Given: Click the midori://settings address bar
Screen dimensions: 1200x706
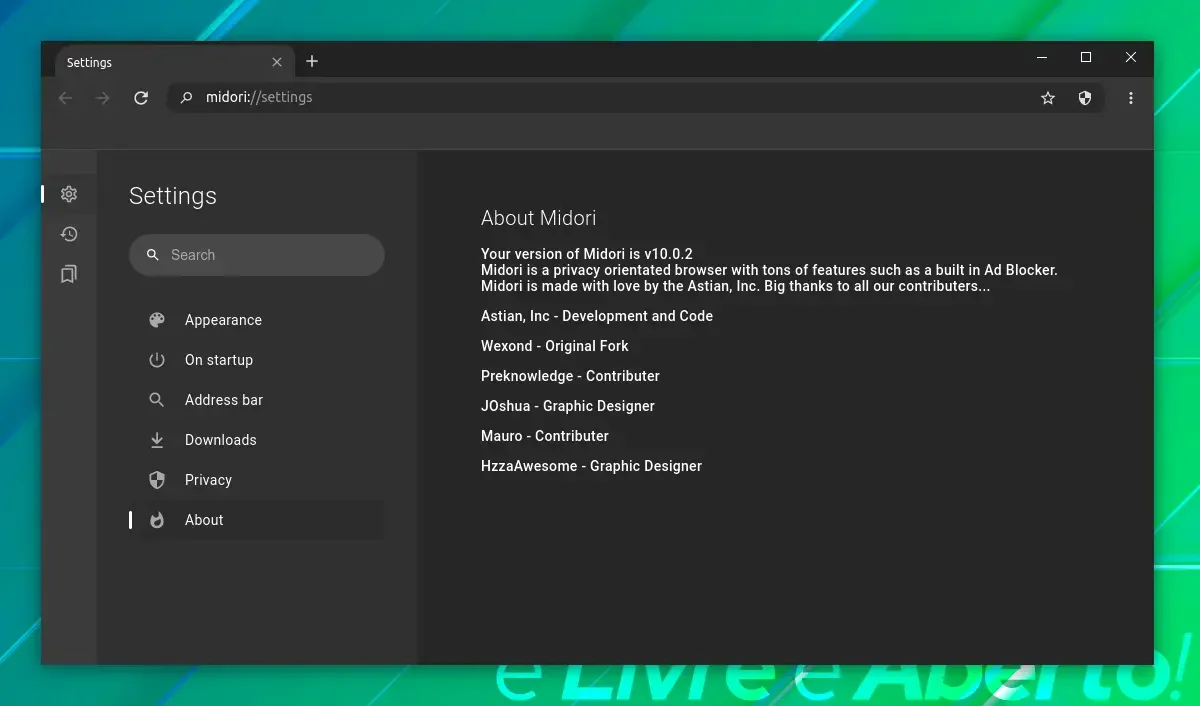Looking at the screenshot, I should coord(600,98).
